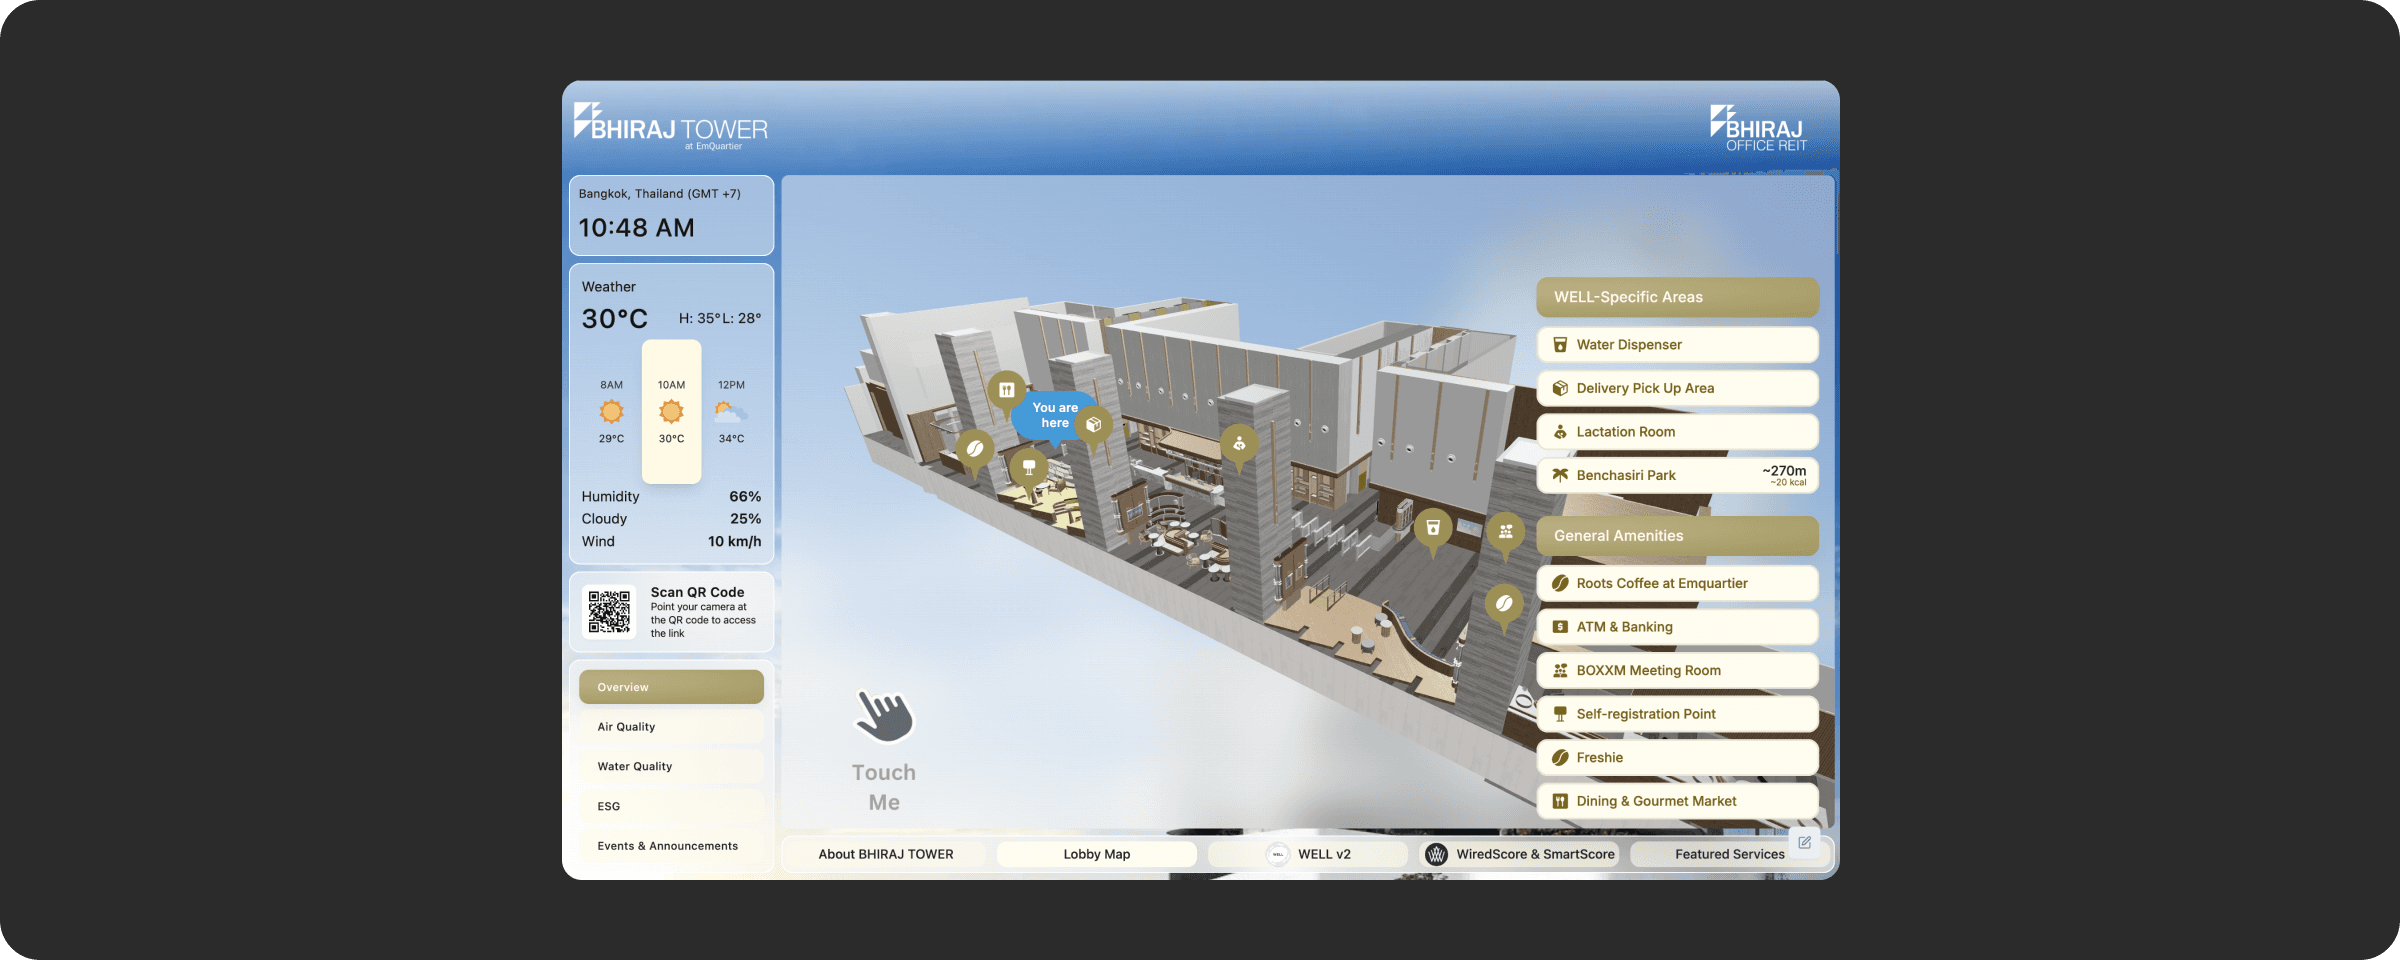Screen dimensions: 2400x960
Task: Click the Wind 10 km/h value
Action: coord(735,542)
